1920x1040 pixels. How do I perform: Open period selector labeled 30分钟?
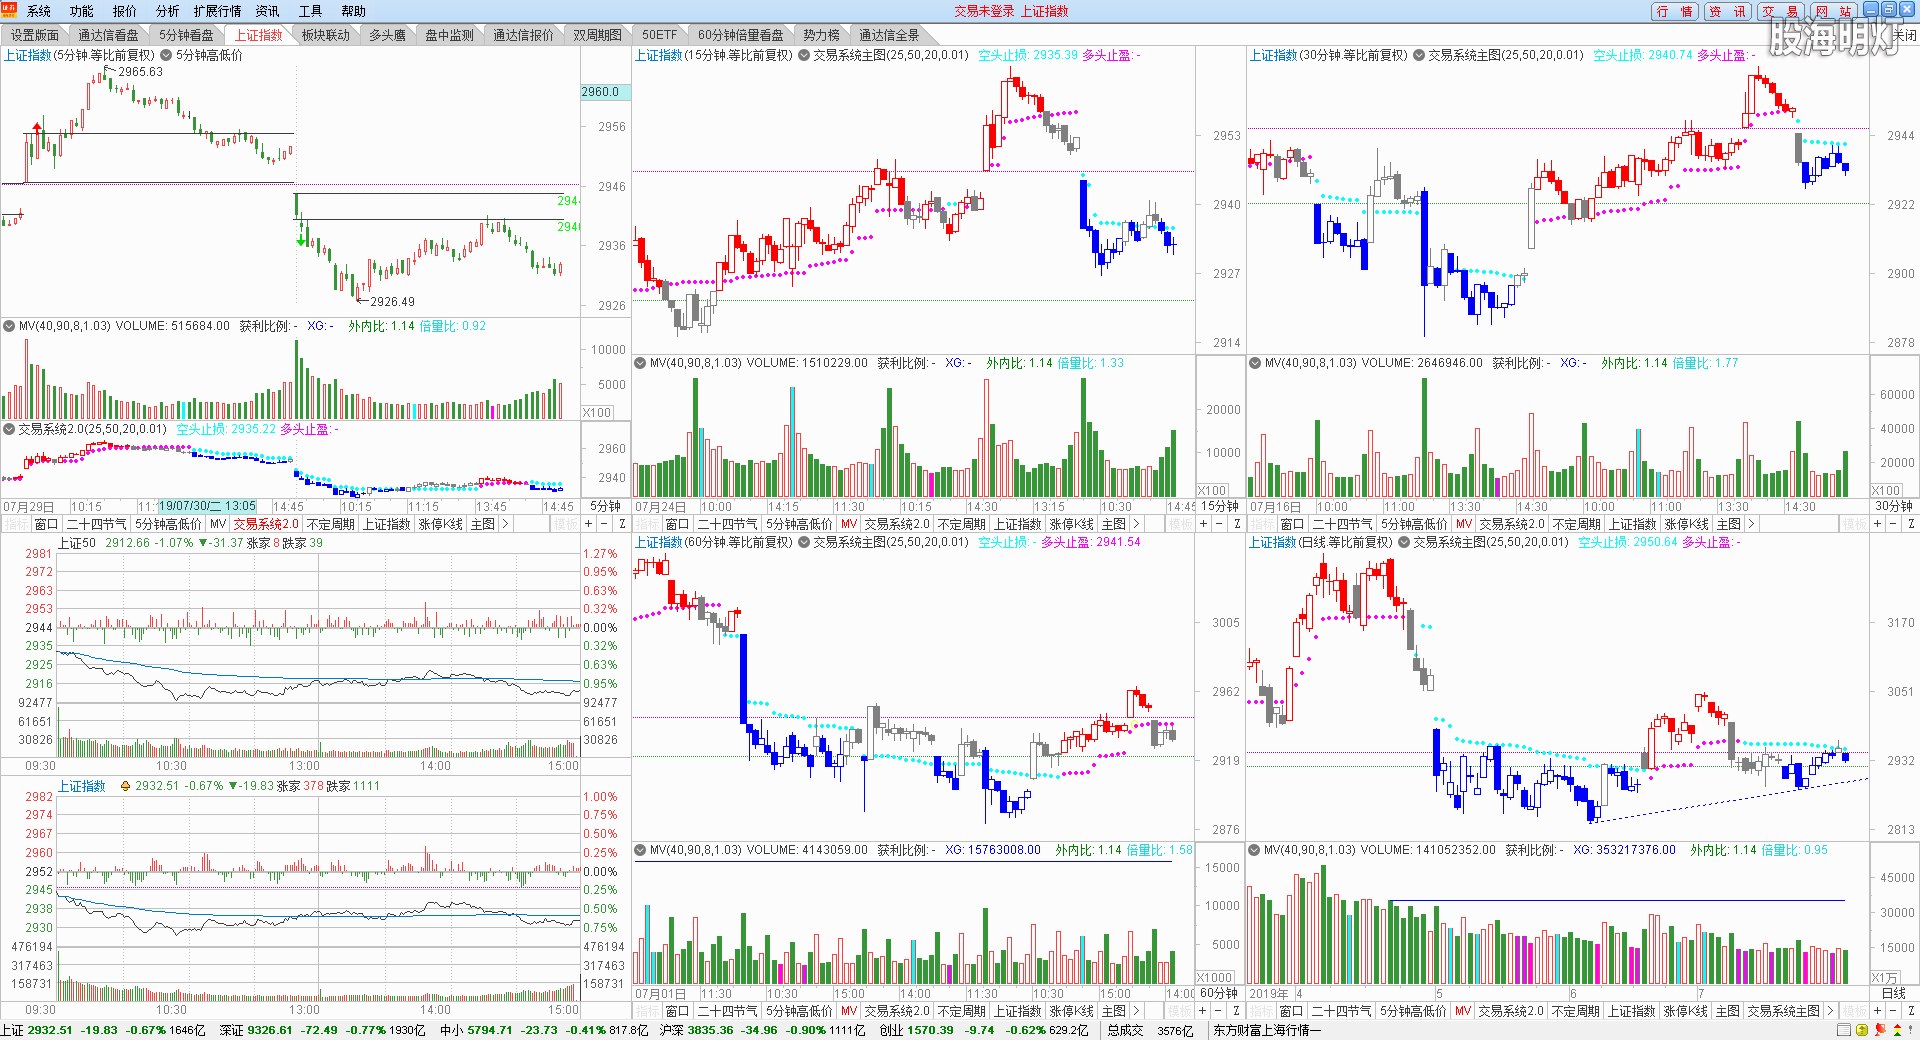1894,507
